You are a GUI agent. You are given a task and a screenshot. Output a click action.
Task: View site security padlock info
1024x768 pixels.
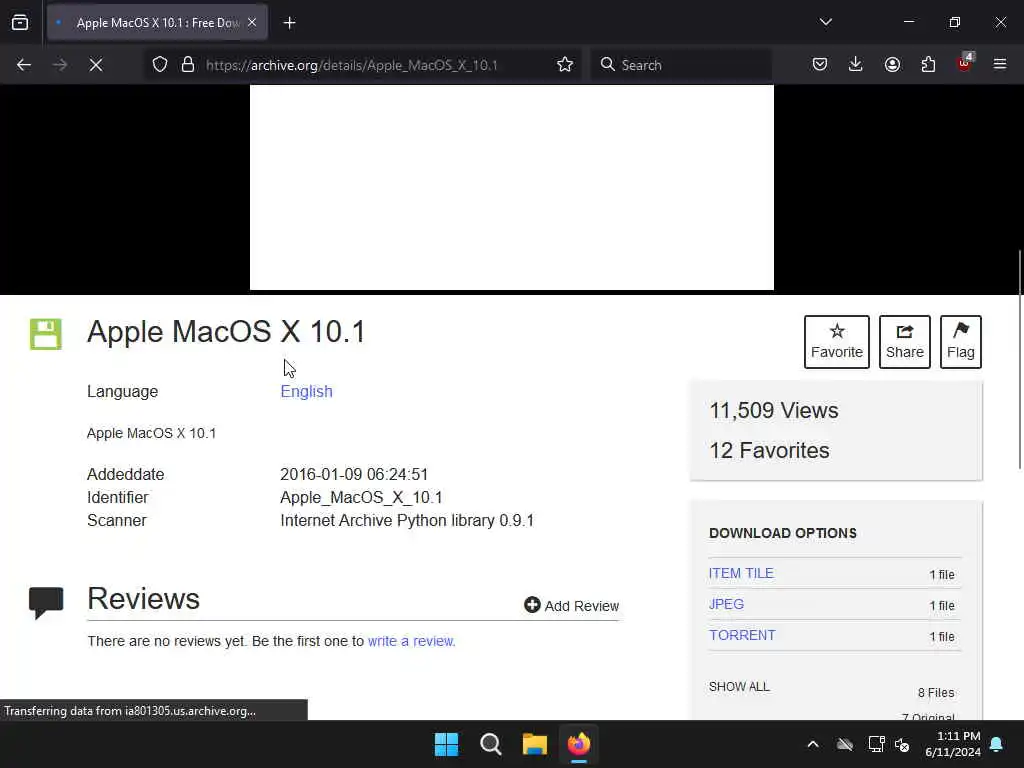point(187,65)
